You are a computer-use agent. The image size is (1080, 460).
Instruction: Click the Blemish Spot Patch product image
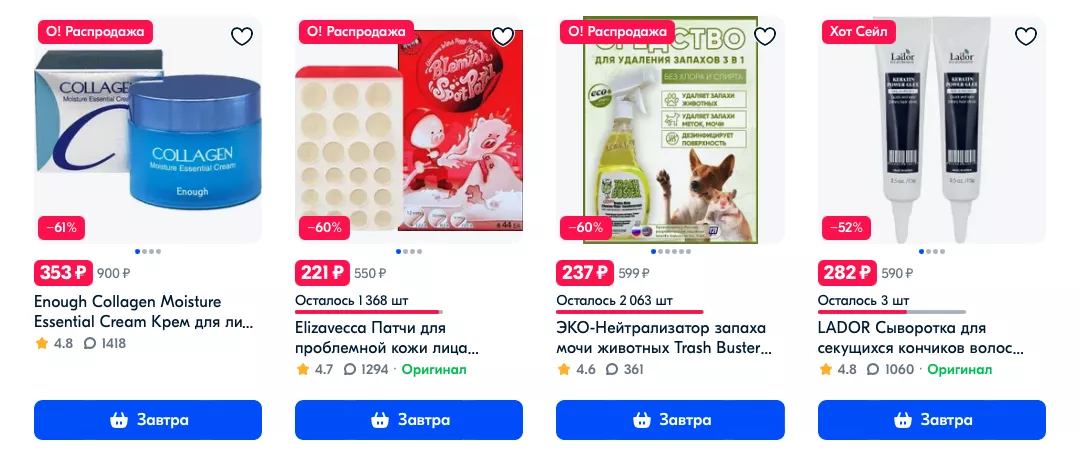pos(409,129)
